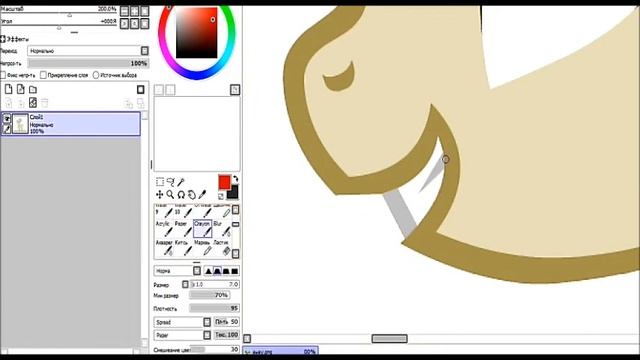The height and width of the screenshot is (360, 640).
Task: Hide the Слой1 layer via eye icon
Action: pos(7,118)
